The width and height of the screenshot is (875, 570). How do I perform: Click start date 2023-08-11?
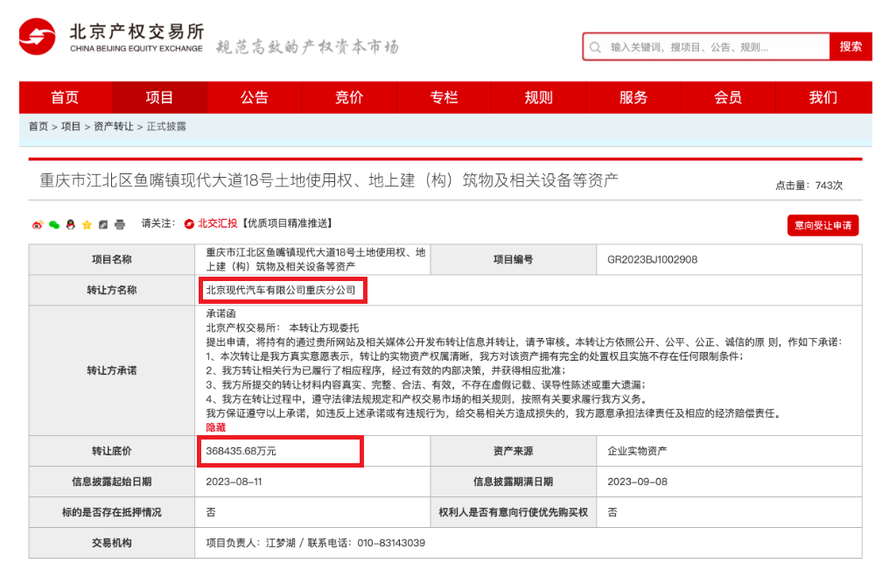click(x=234, y=482)
